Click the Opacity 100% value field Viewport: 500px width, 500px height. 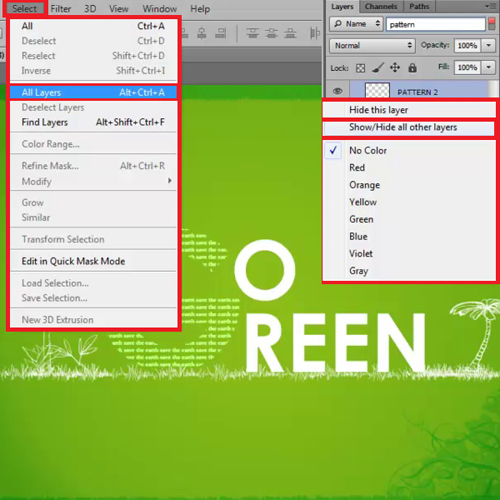[x=467, y=45]
